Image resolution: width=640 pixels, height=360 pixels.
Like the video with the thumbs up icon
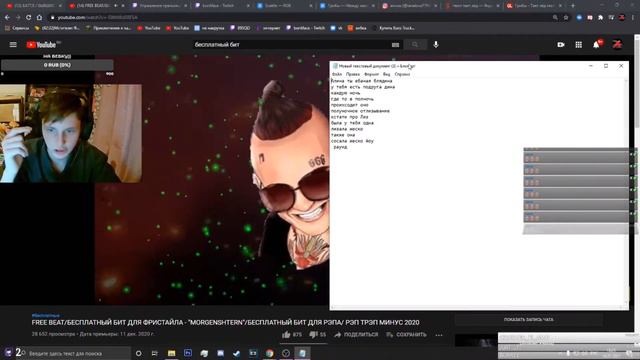(x=286, y=335)
